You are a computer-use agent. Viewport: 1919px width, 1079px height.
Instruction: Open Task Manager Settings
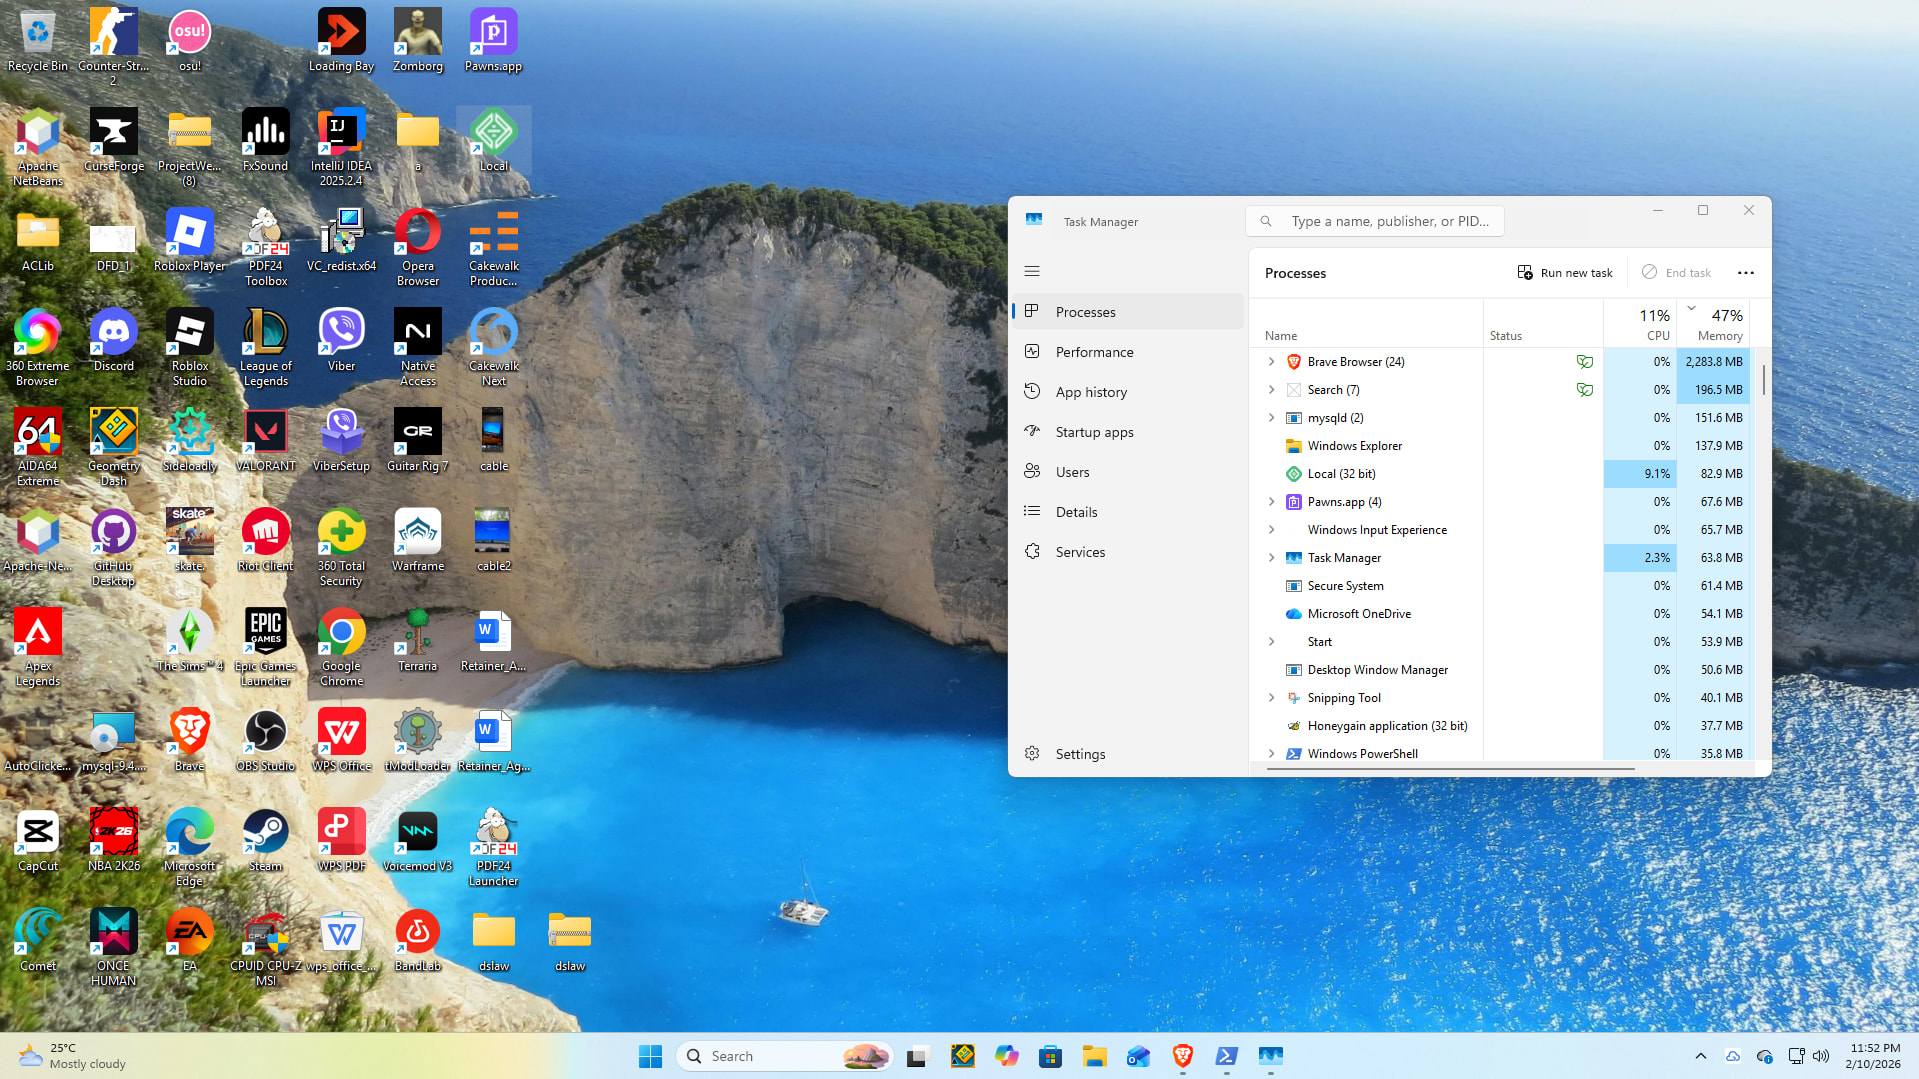tap(1128, 754)
